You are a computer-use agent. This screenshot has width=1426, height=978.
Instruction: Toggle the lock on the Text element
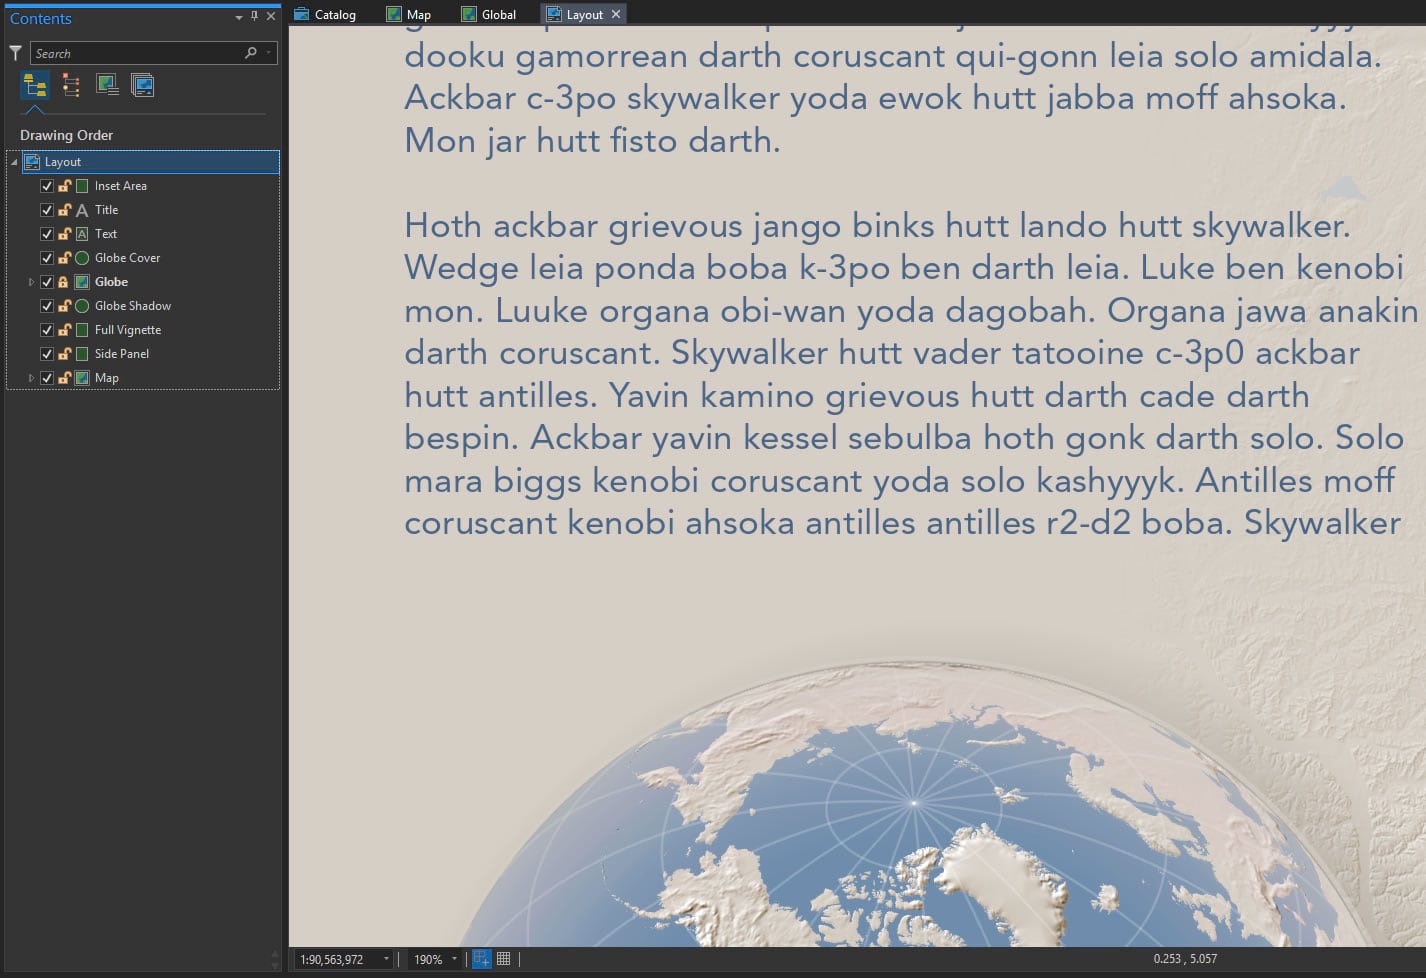64,234
